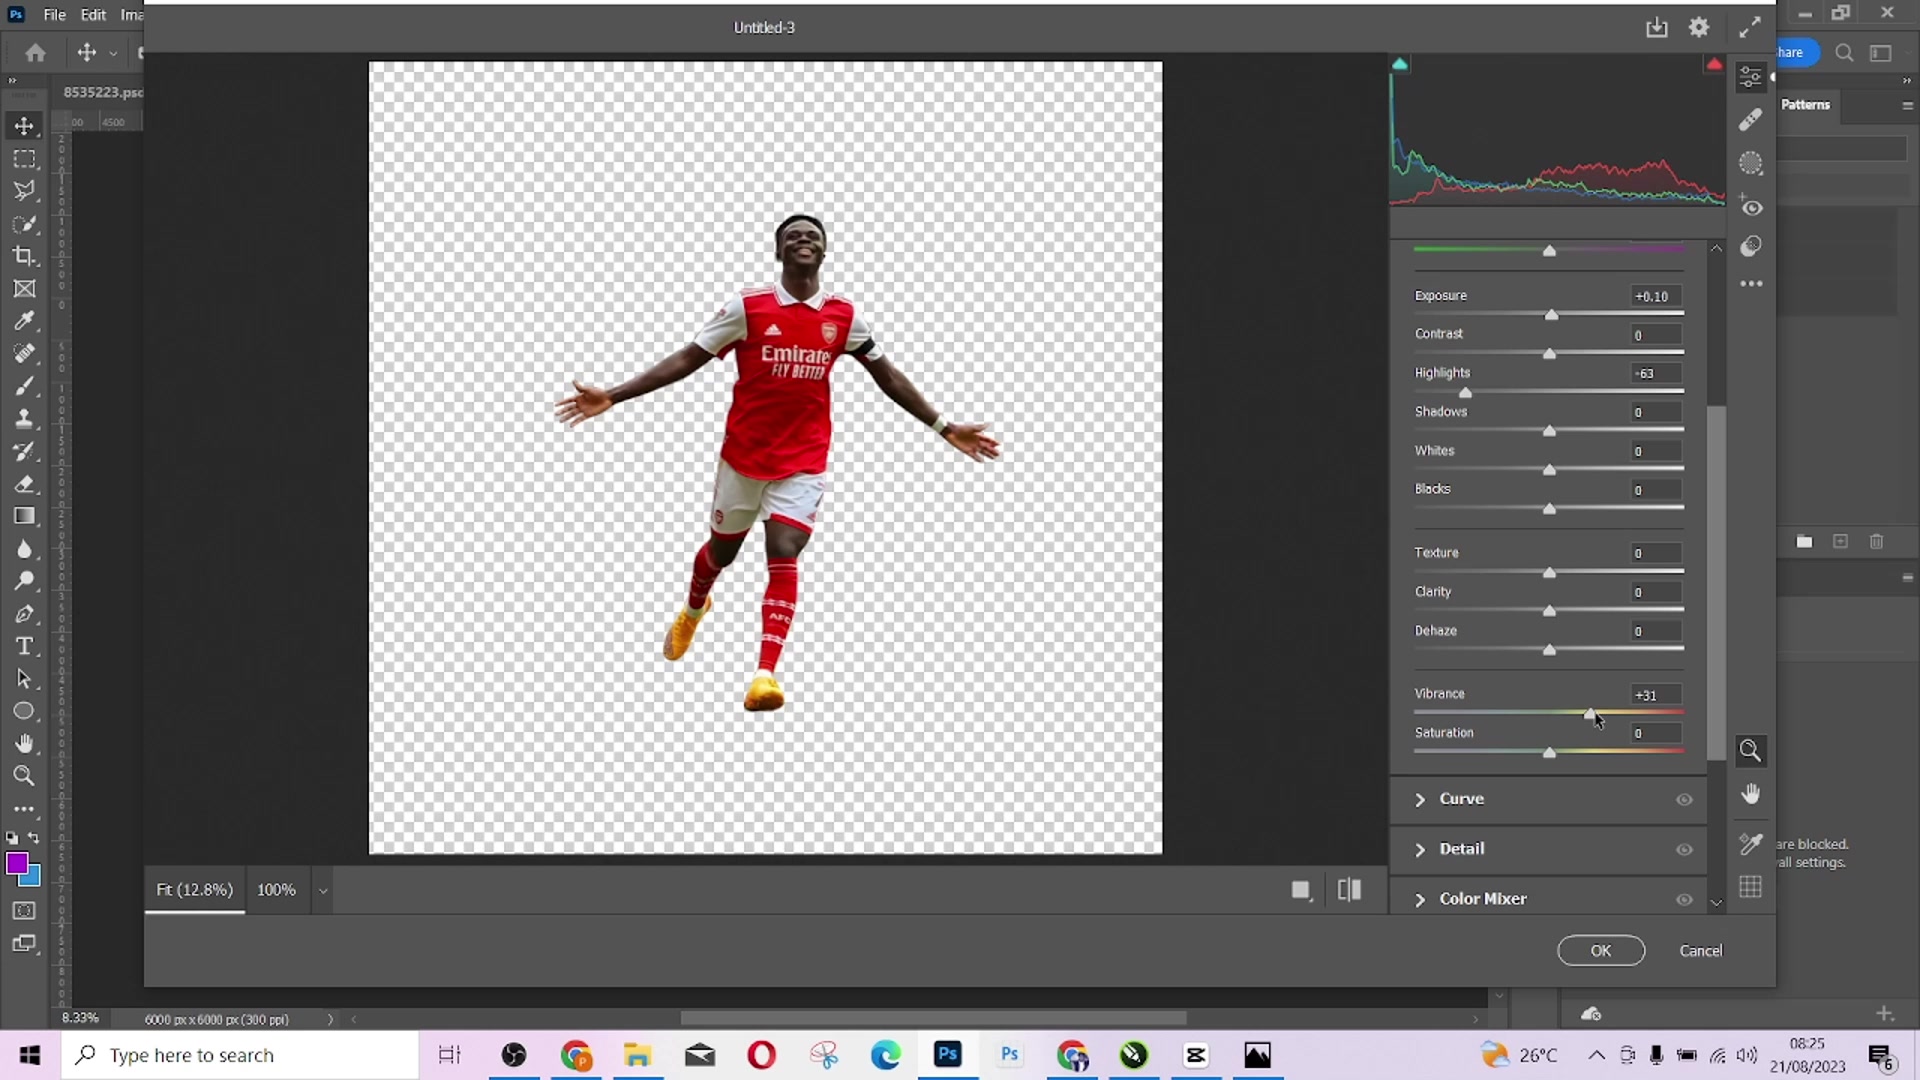This screenshot has width=1920, height=1080.
Task: Select the Camera Raw zoom magnifier tool
Action: pos(1750,750)
